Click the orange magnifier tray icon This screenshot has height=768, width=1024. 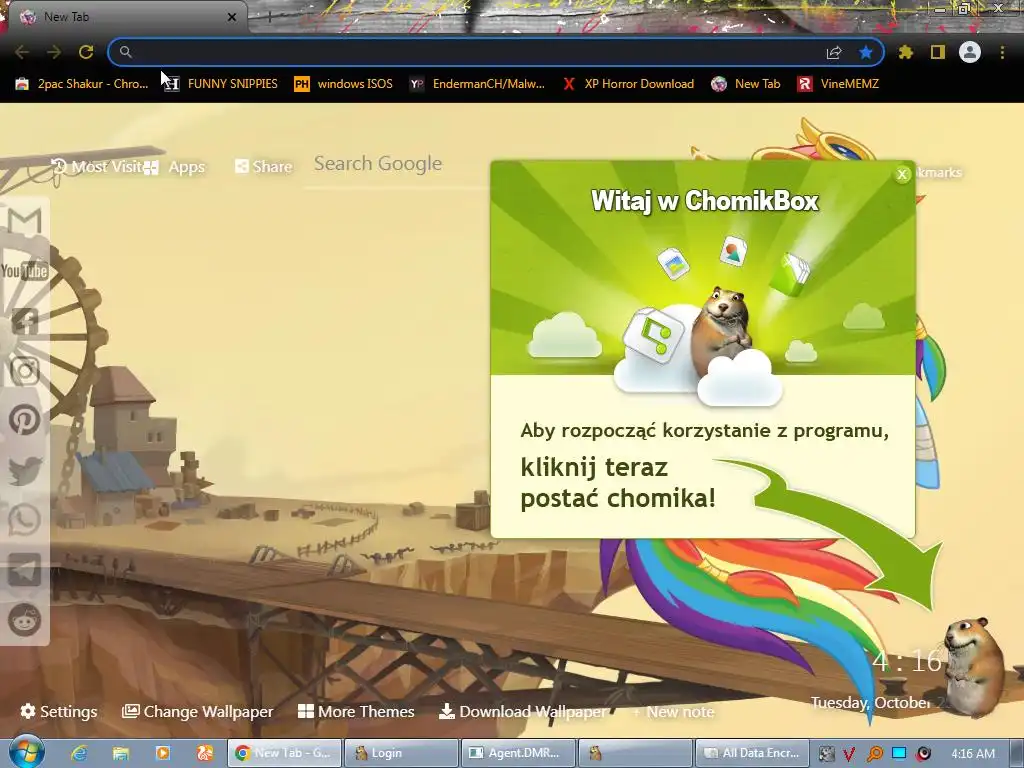pyautogui.click(x=874, y=754)
